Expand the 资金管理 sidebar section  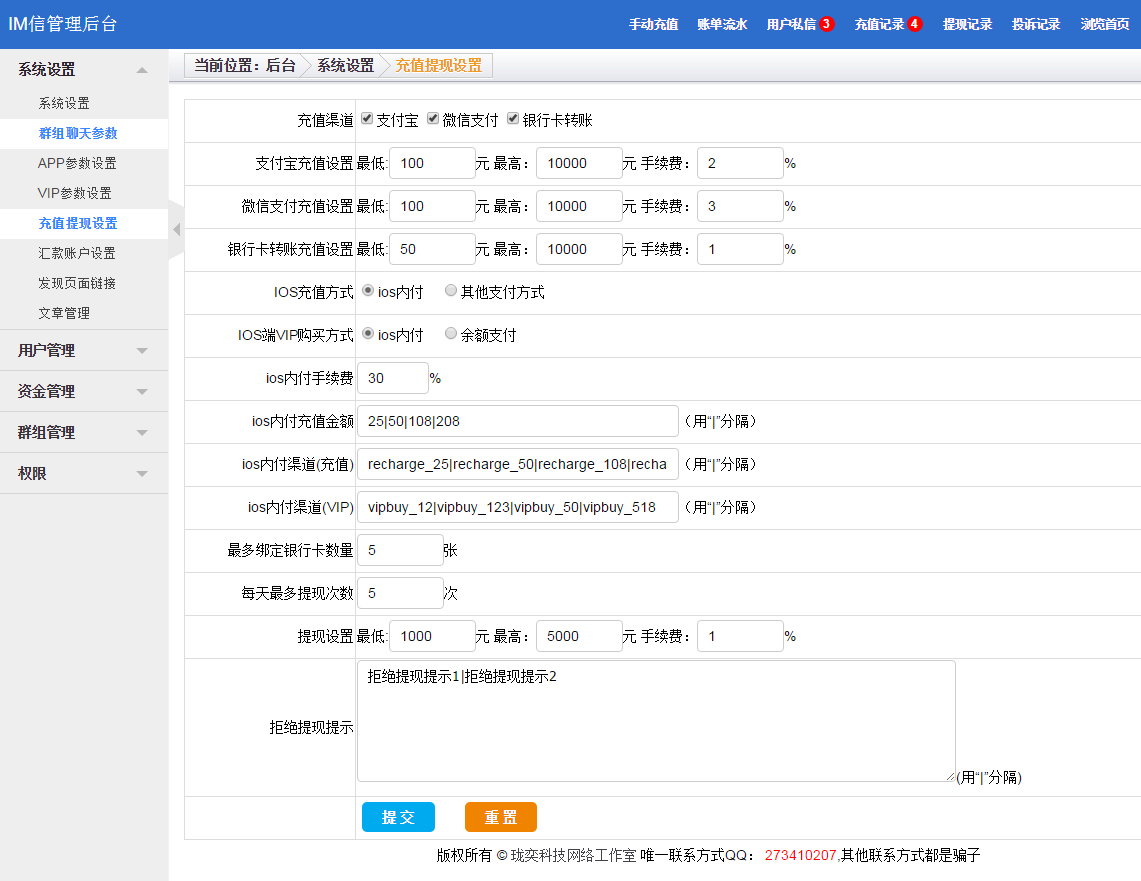pyautogui.click(x=84, y=392)
